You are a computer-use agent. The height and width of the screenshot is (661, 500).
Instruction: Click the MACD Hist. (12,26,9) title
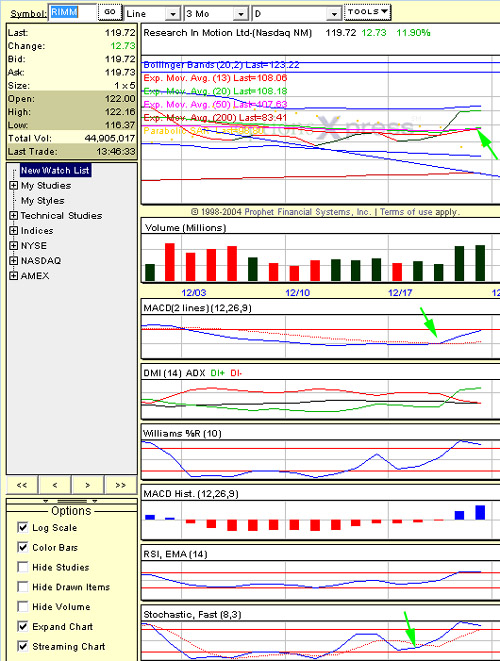pos(191,494)
